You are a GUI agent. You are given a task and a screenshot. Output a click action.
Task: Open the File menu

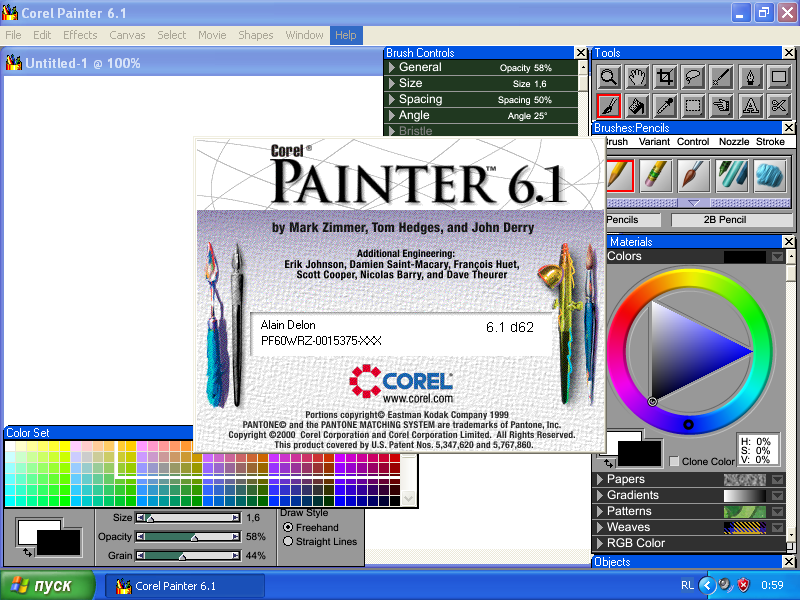click(13, 35)
